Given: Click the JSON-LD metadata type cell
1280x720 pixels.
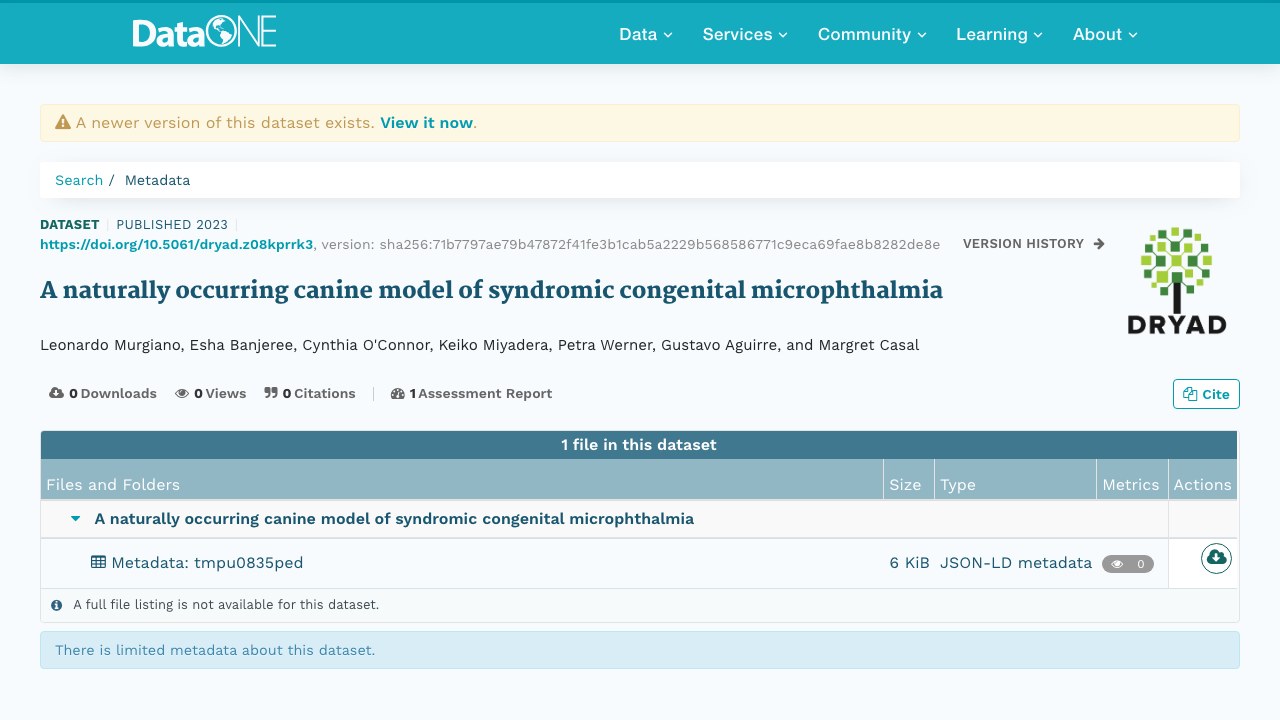Looking at the screenshot, I should (1016, 563).
